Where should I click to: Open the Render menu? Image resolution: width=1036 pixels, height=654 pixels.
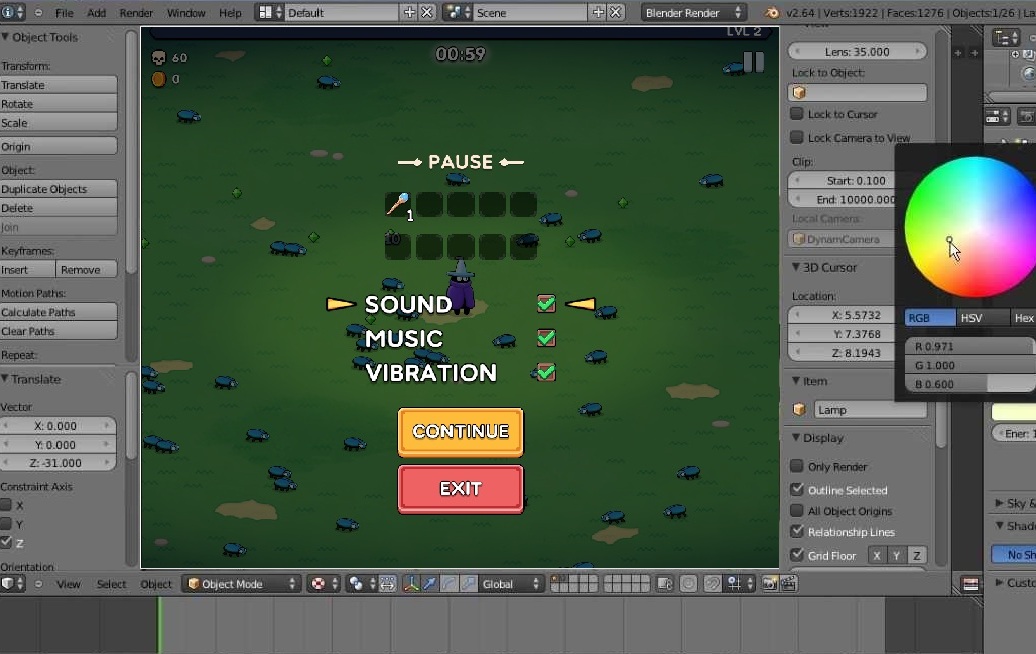(x=136, y=13)
